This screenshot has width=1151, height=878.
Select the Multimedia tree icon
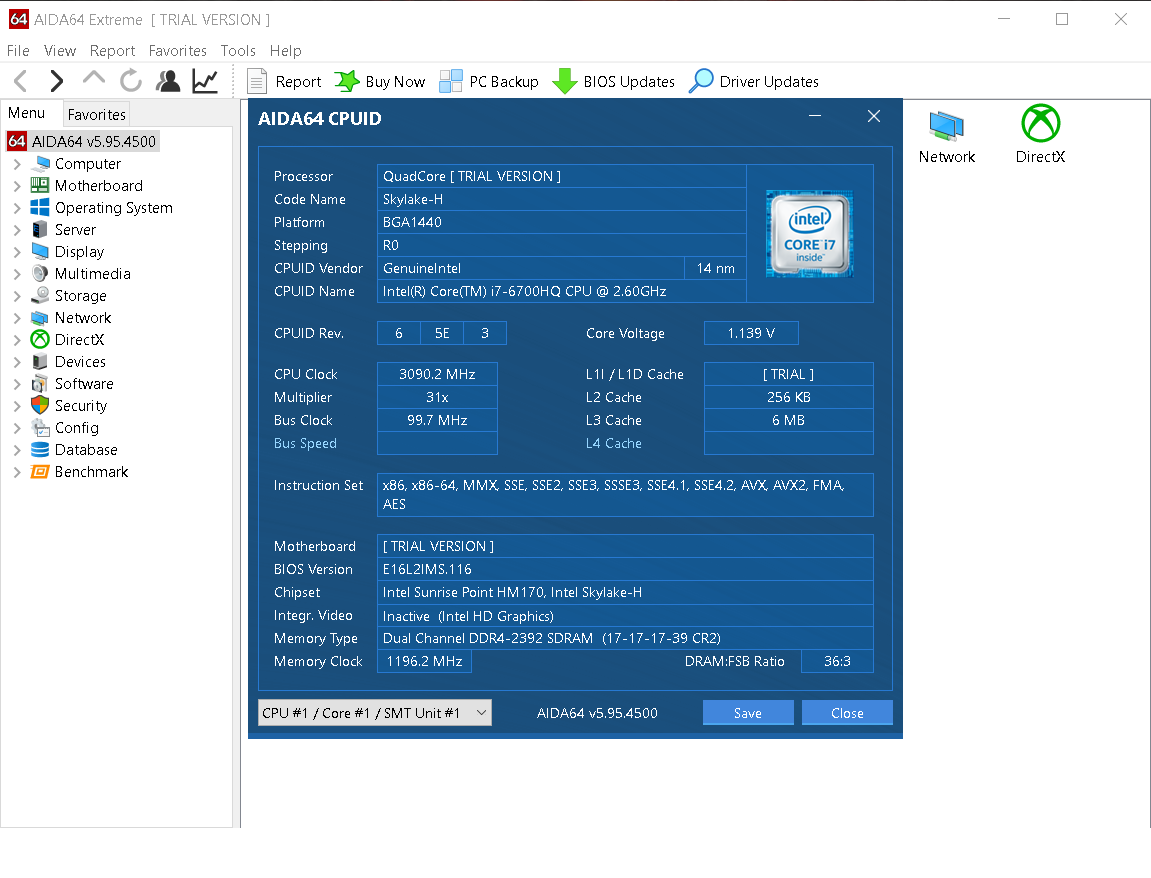[40, 274]
